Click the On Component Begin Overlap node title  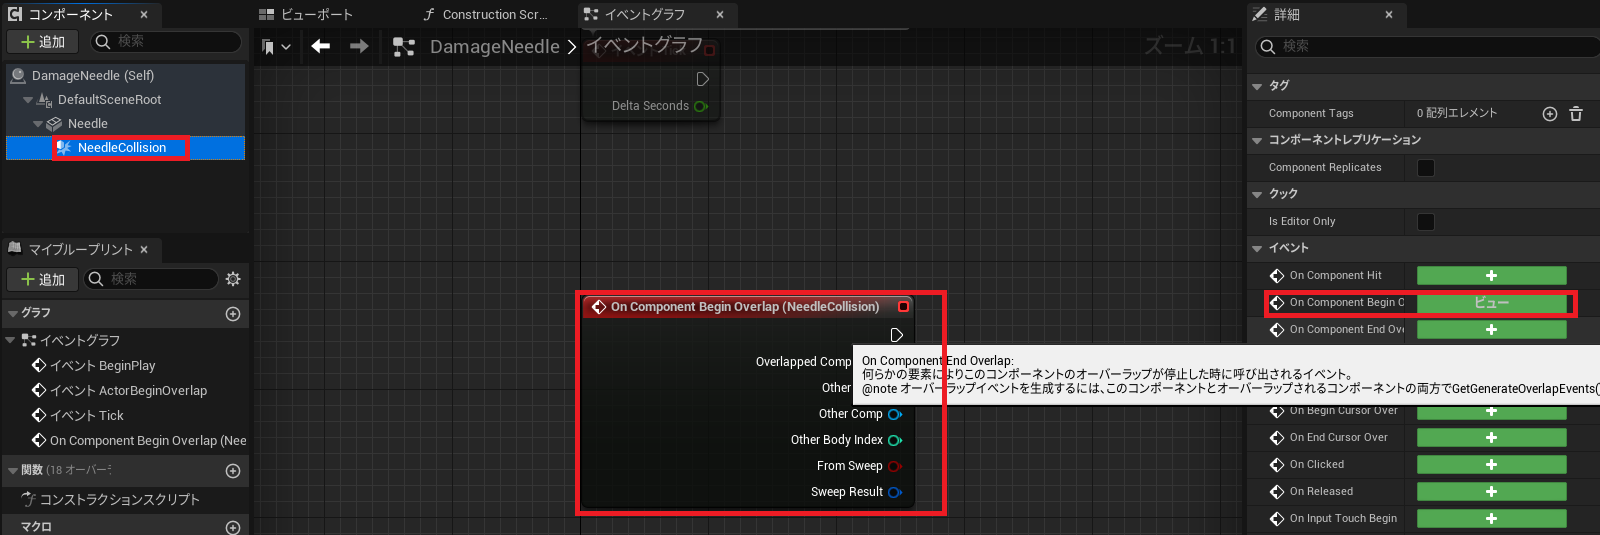click(x=745, y=307)
